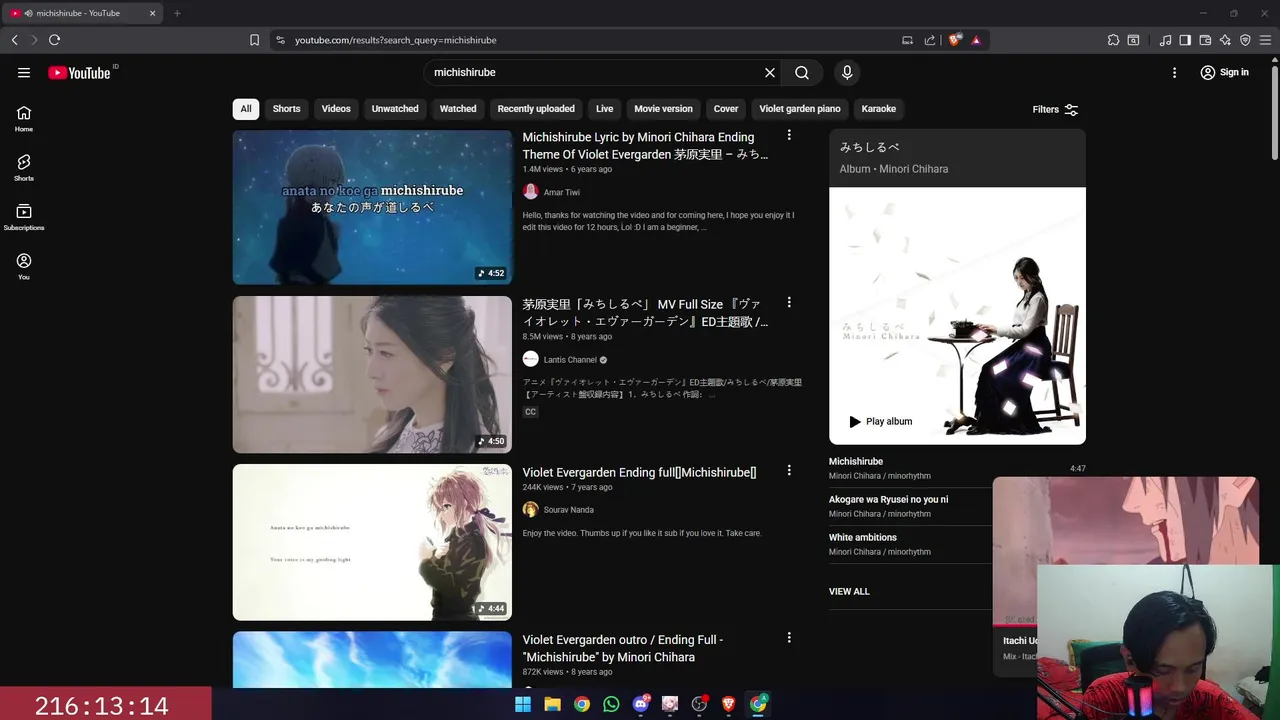
Task: Click the magnifier search button
Action: click(x=802, y=72)
